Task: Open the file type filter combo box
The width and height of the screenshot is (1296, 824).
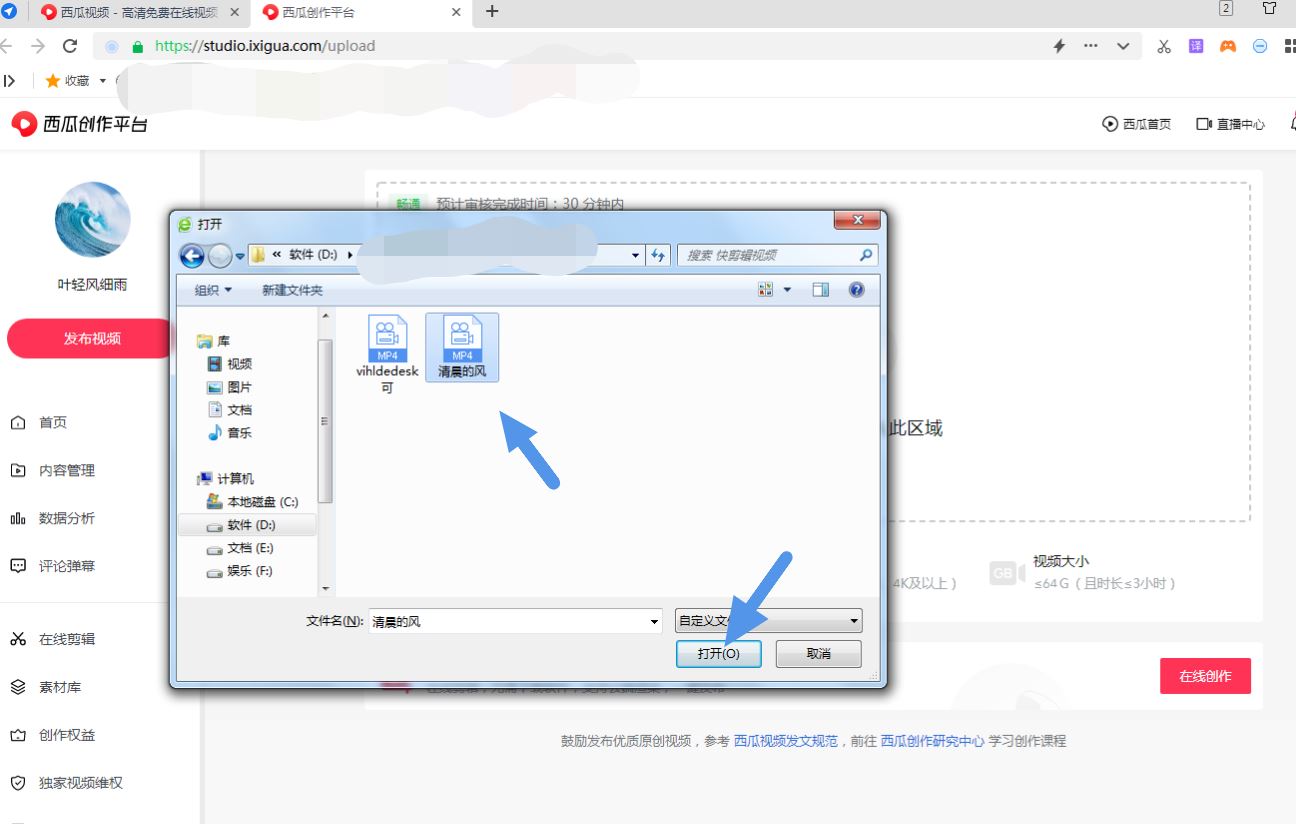Action: click(768, 621)
